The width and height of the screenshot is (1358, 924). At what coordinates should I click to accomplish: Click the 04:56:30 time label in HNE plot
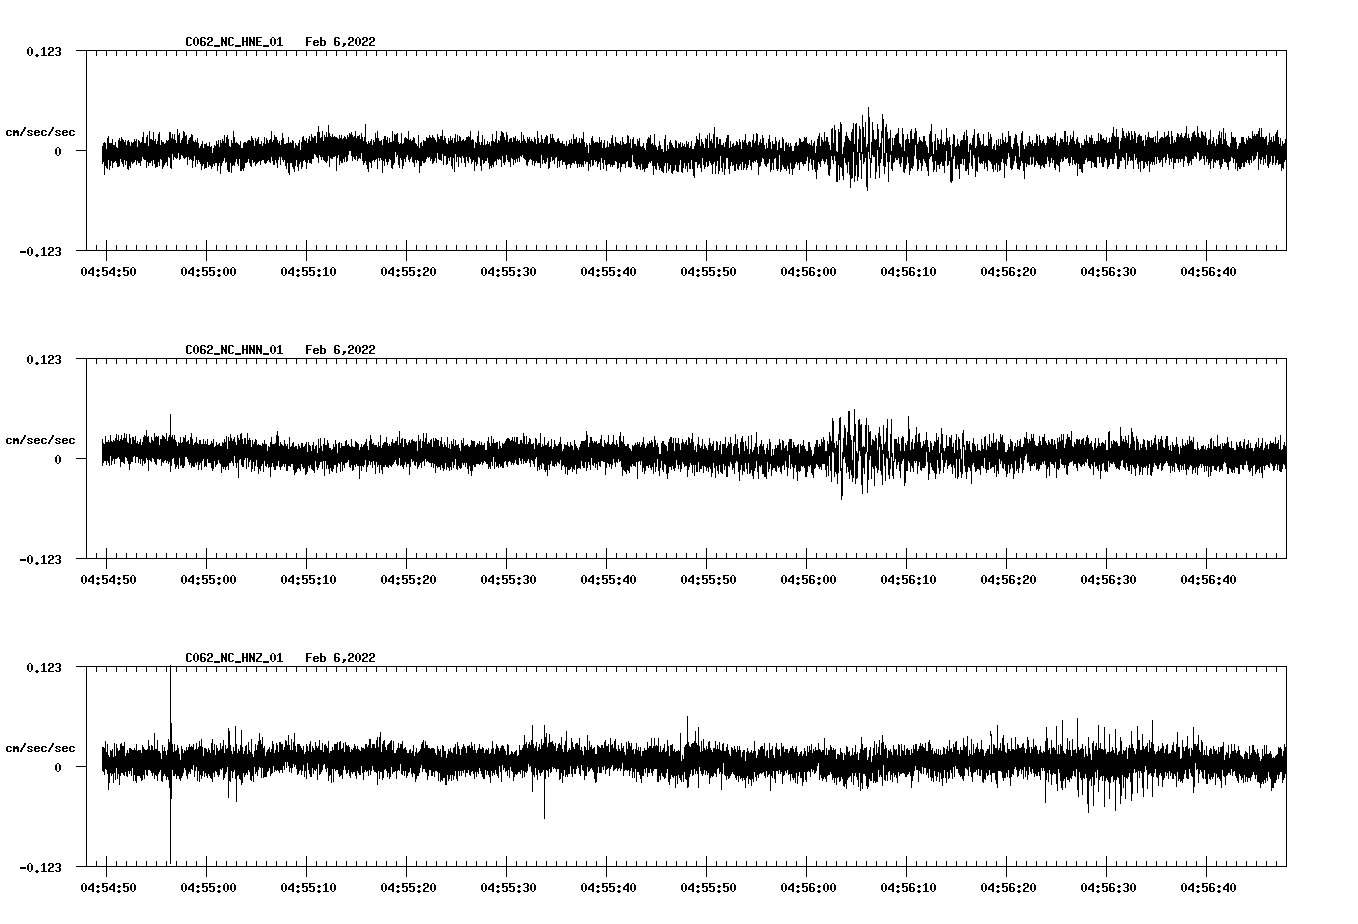pyautogui.click(x=1108, y=271)
